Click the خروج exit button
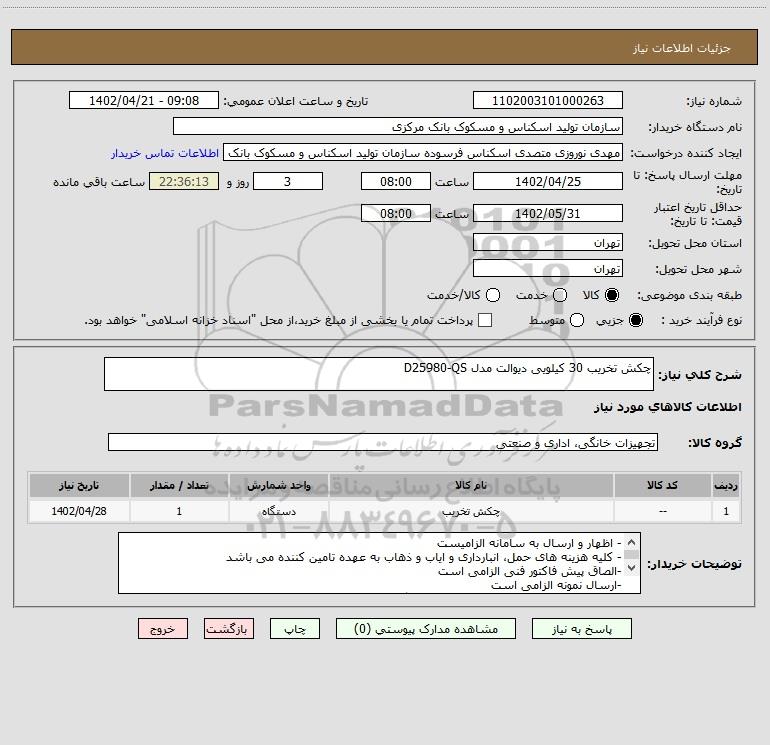 [x=163, y=629]
